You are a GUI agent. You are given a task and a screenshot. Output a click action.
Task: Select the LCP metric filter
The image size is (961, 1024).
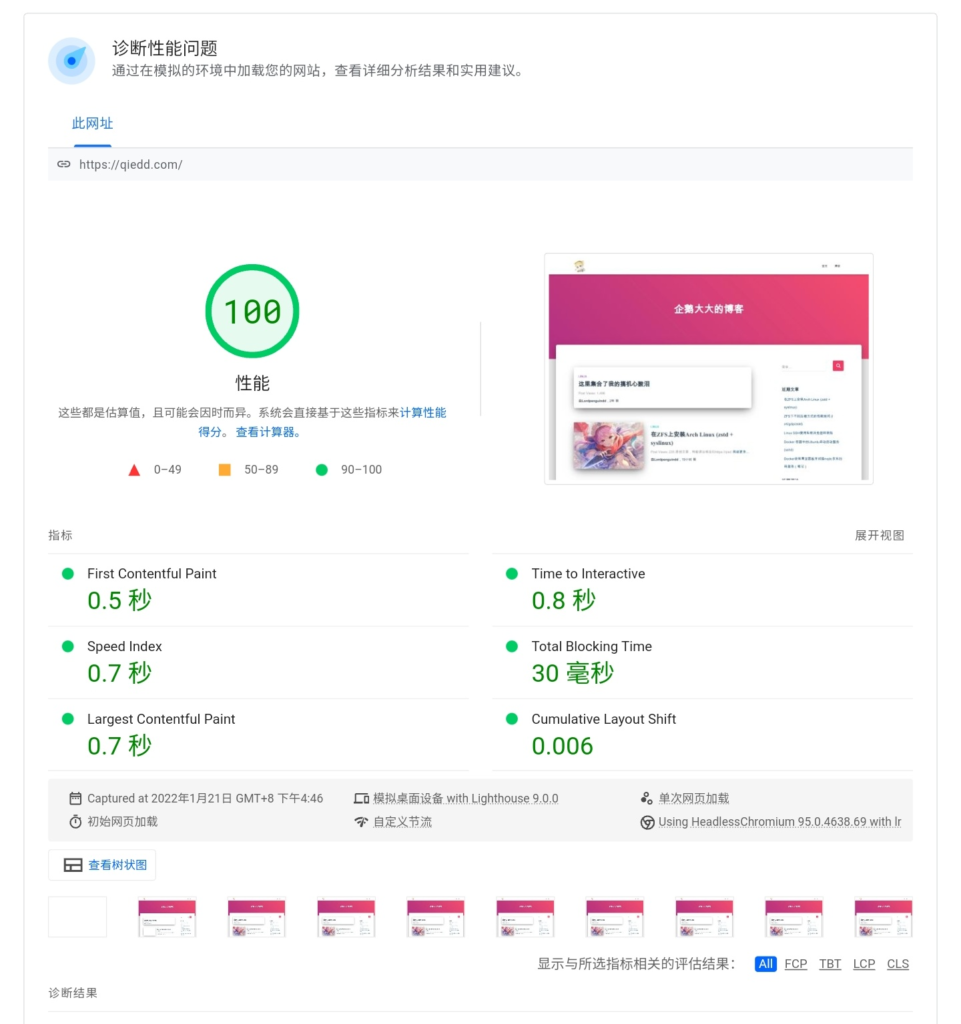tap(864, 964)
